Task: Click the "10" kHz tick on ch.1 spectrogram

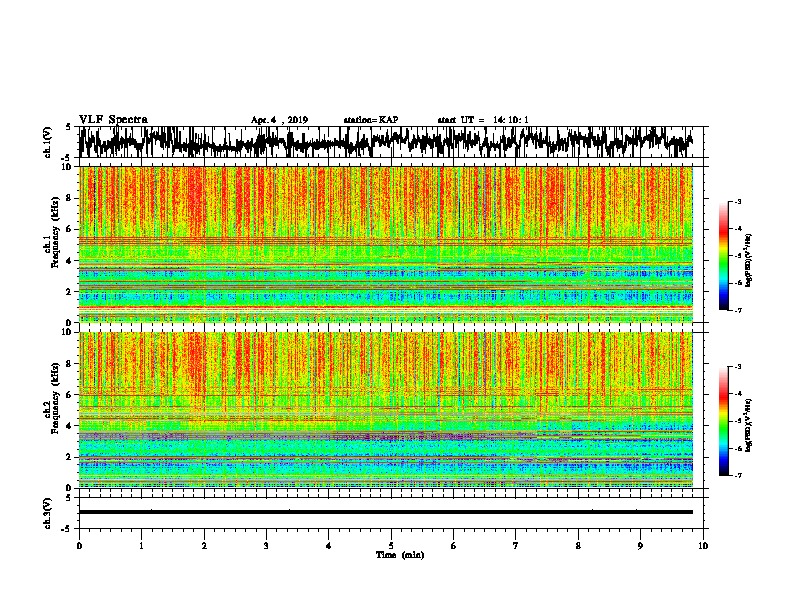Action: [x=67, y=167]
